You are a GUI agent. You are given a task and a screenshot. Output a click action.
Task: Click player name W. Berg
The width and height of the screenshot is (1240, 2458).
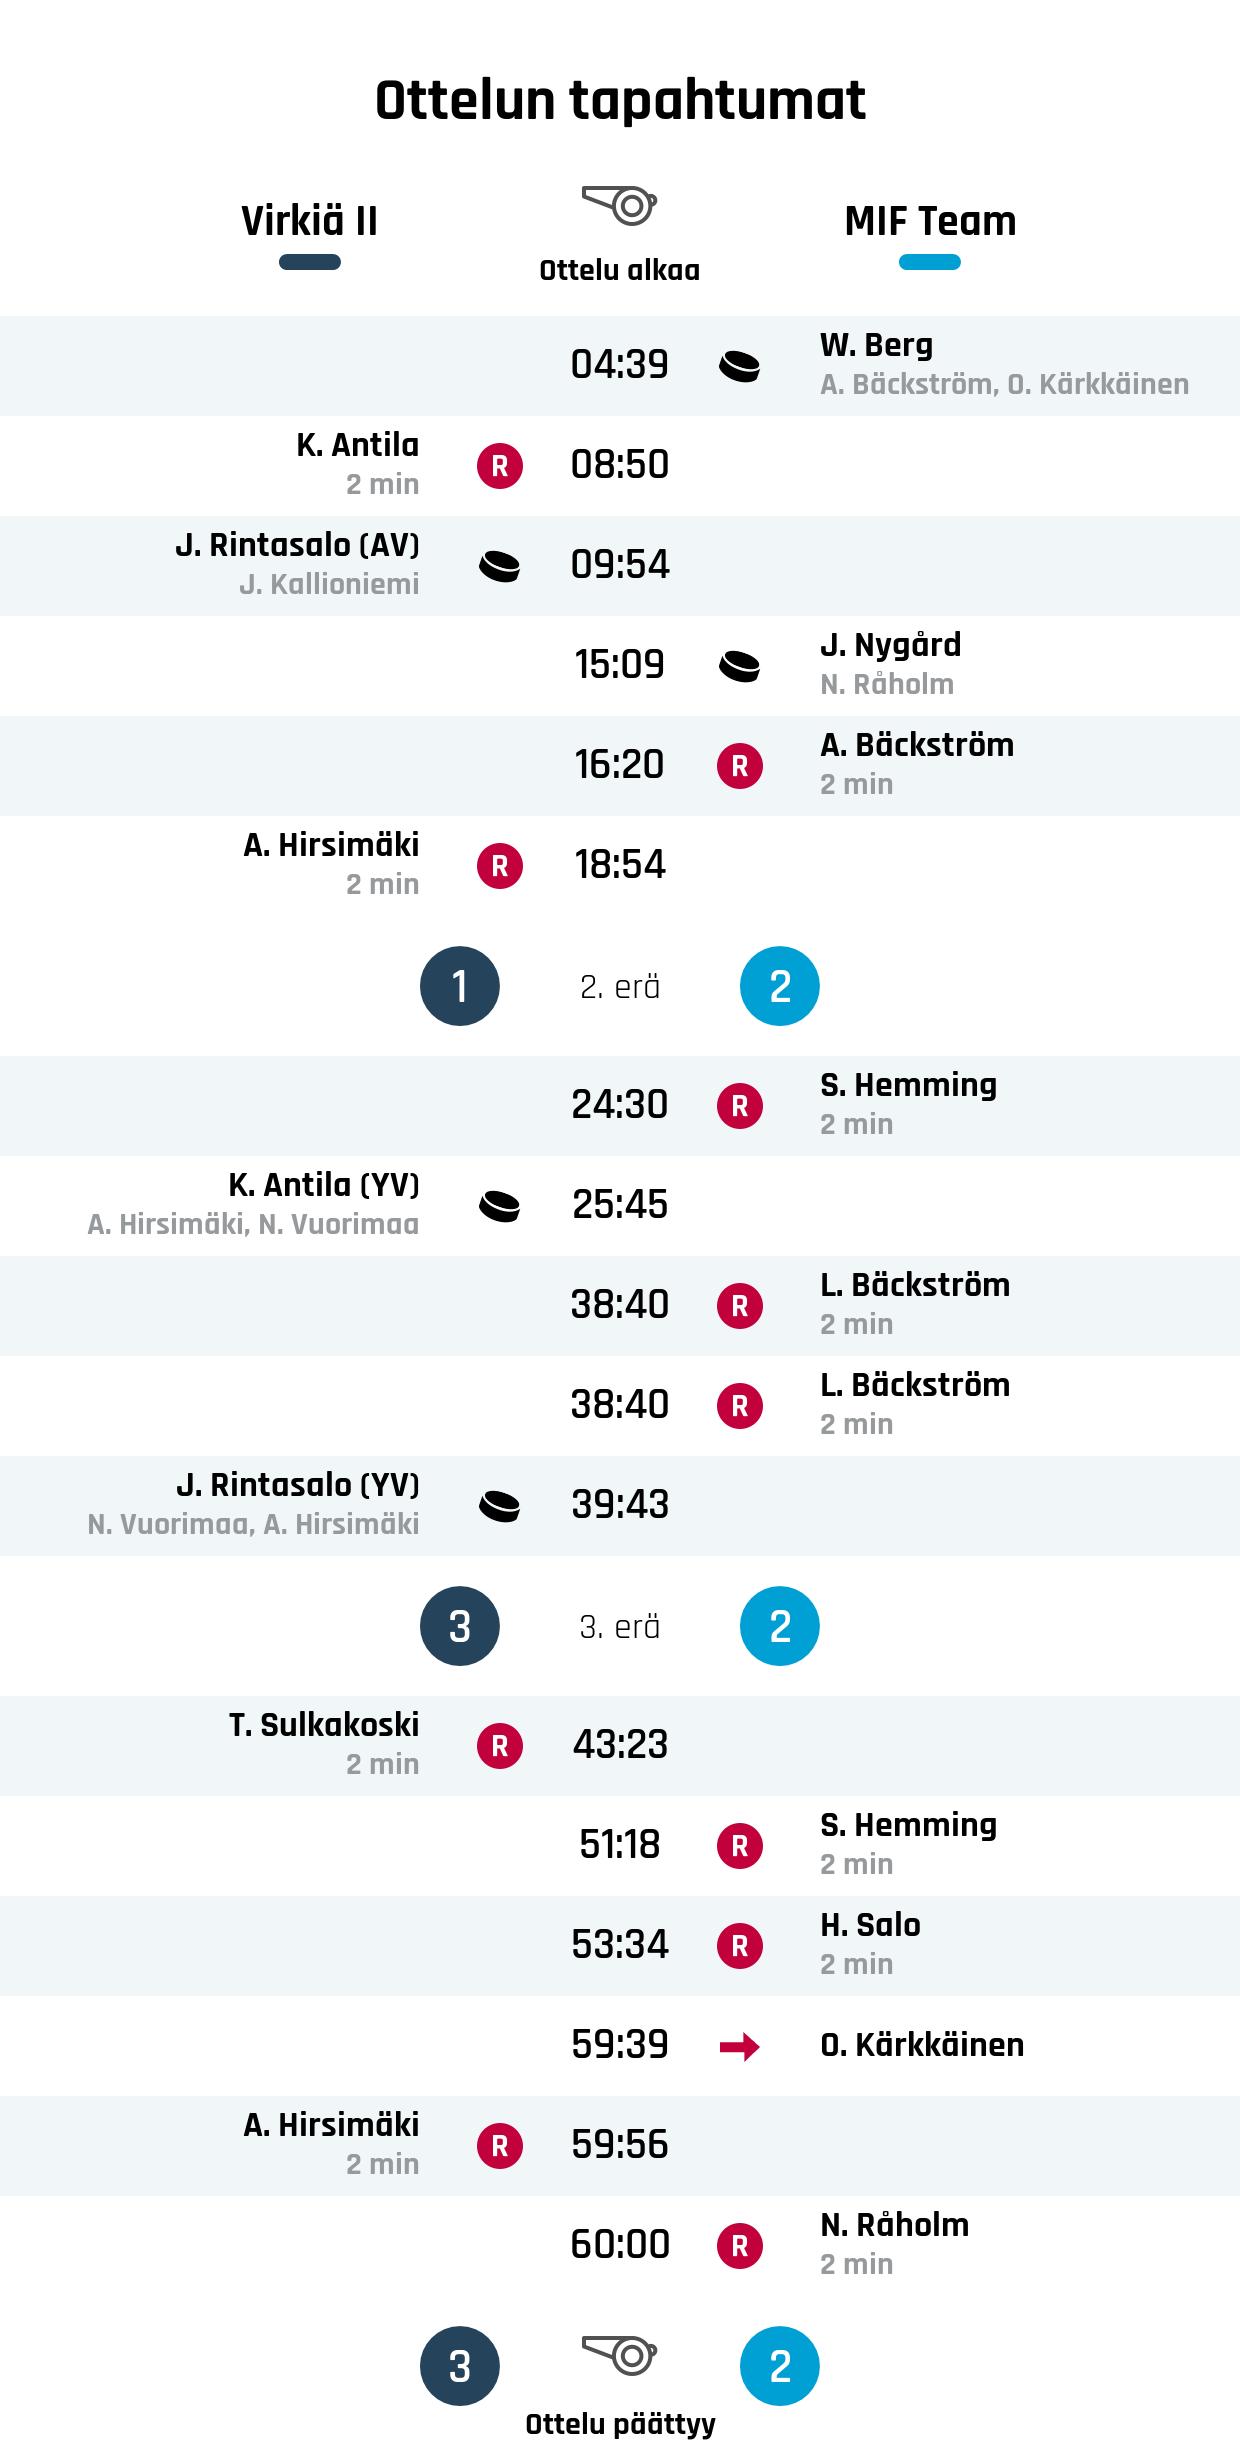[x=876, y=345]
